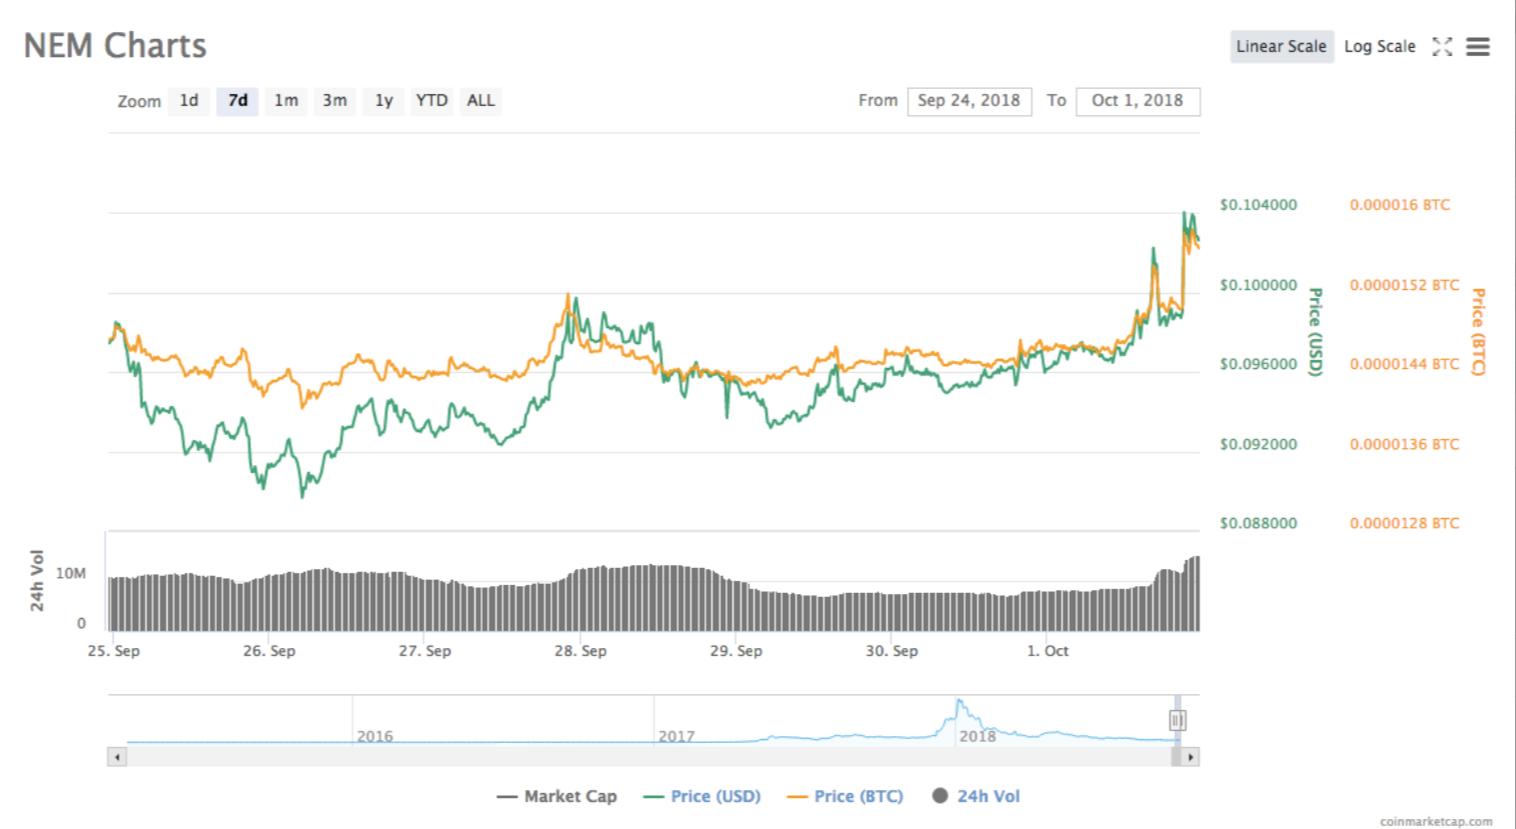Switch to Log Scale
The image size is (1516, 829).
tap(1380, 46)
